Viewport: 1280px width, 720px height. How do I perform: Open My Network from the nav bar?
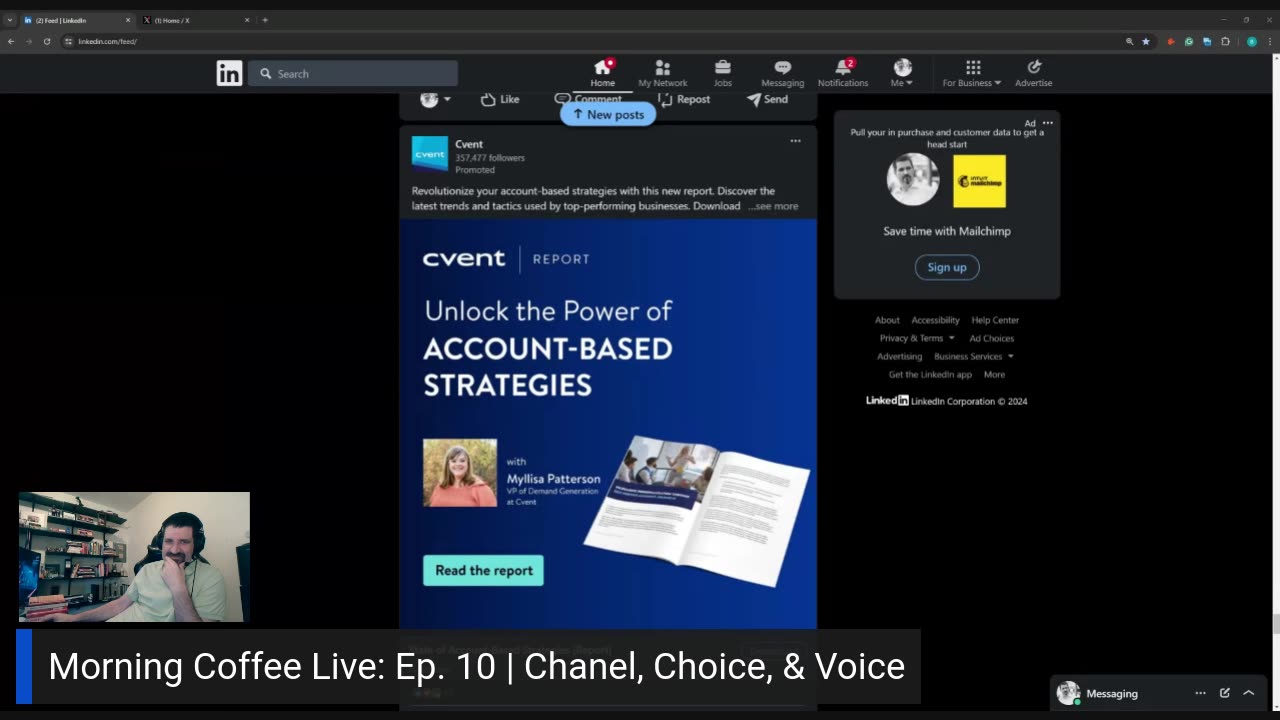pyautogui.click(x=662, y=73)
